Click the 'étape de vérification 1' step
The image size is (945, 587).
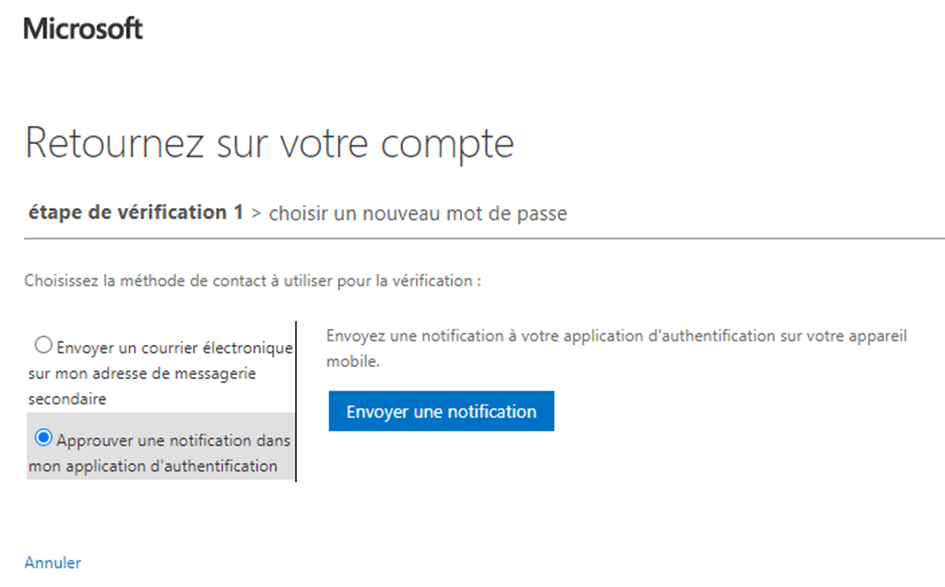pos(136,212)
